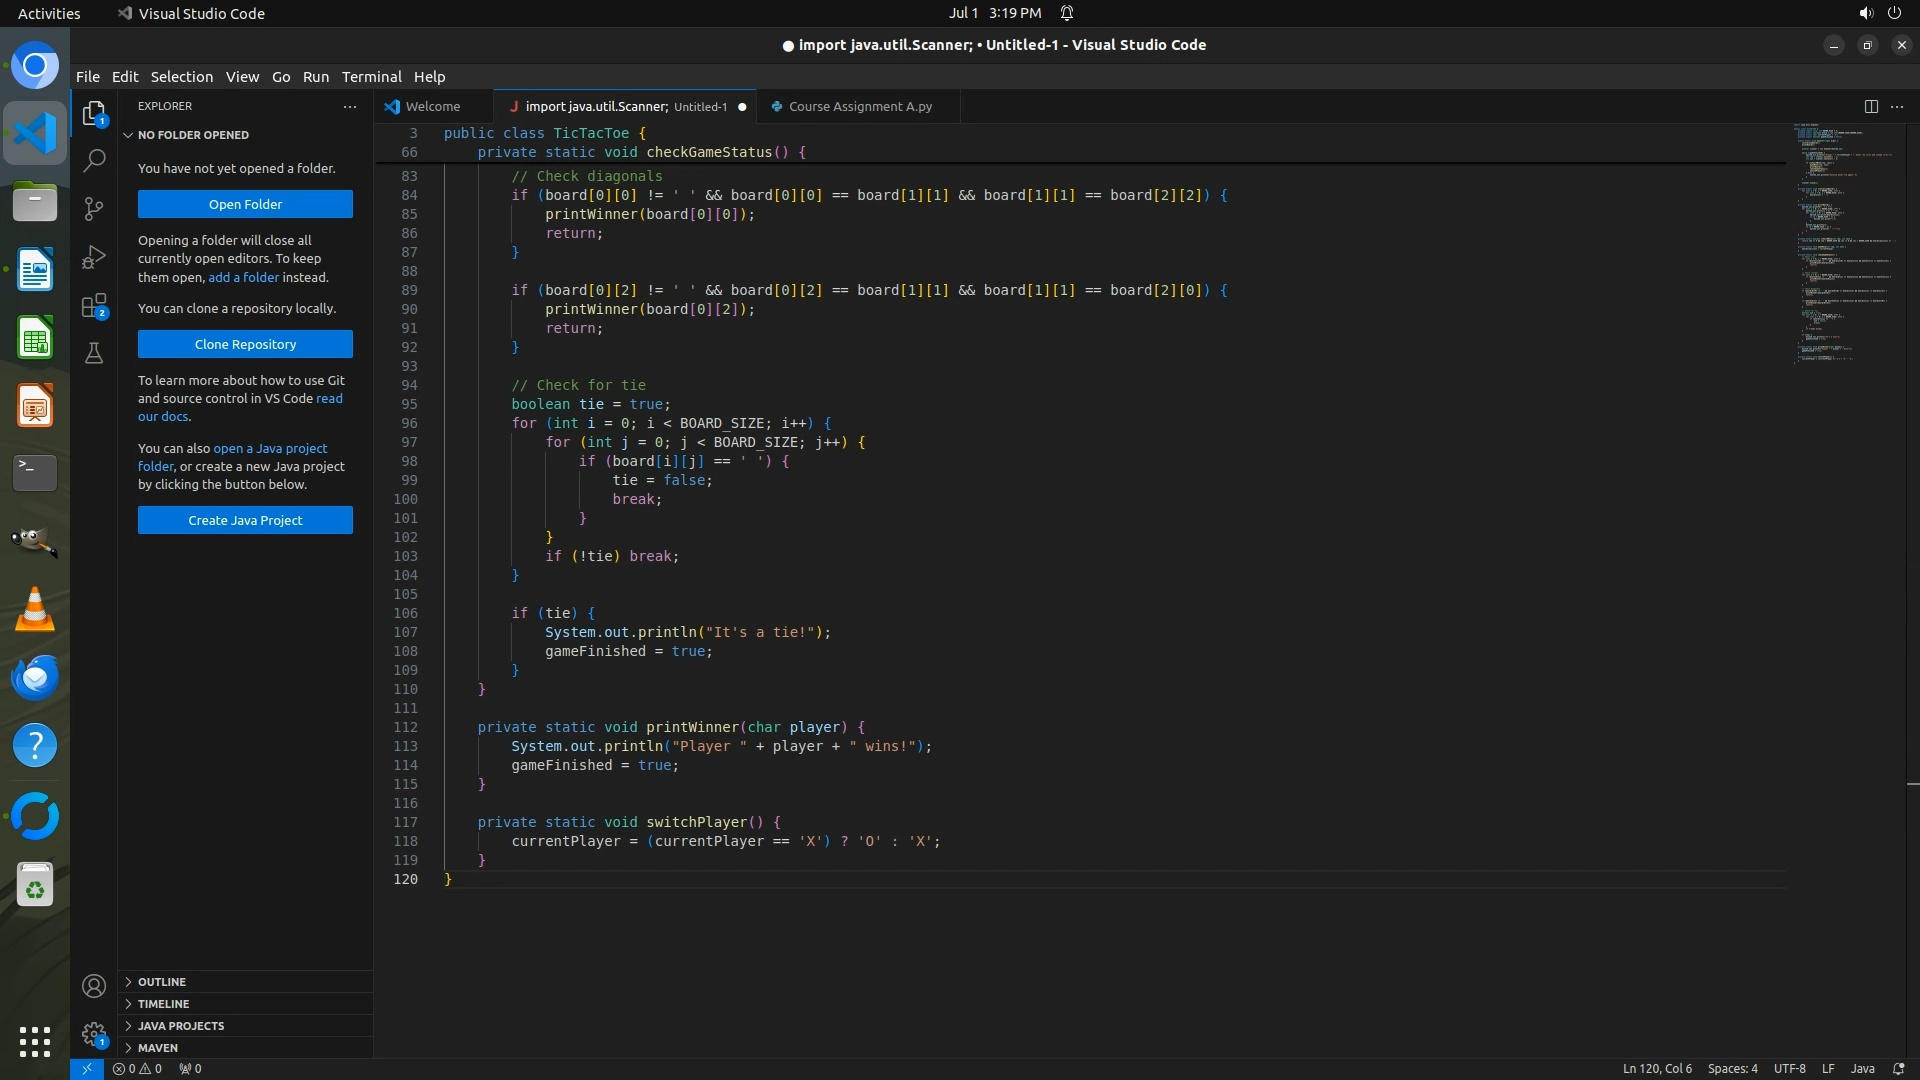Open the Extensions view
This screenshot has width=1920, height=1080.
94,306
